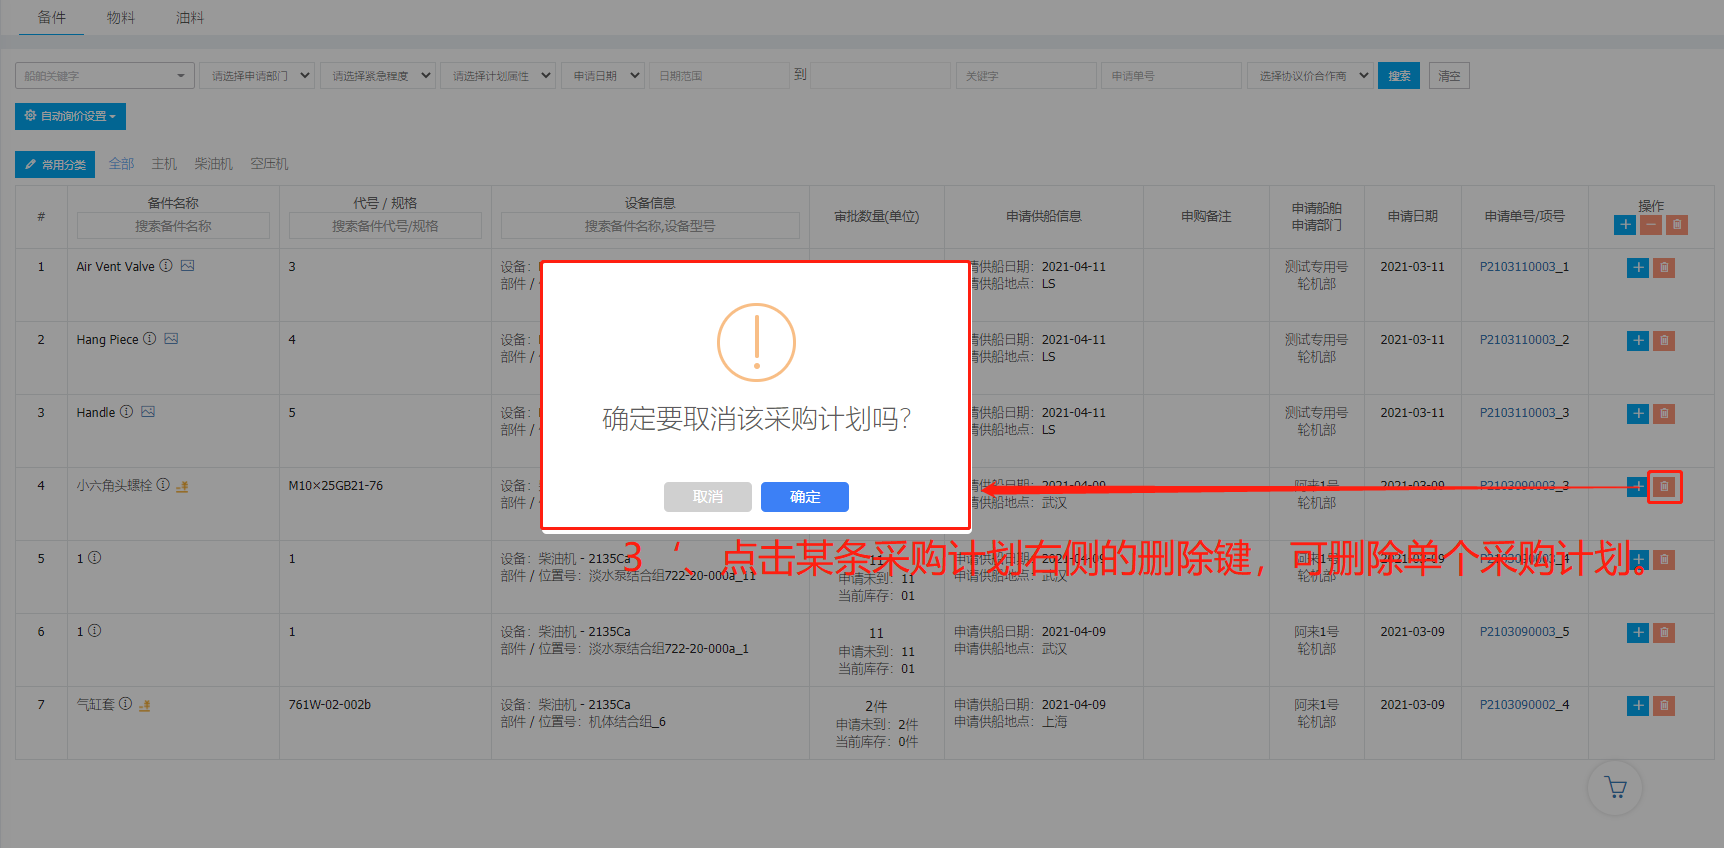Image resolution: width=1724 pixels, height=848 pixels.
Task: Delete the 气缸套 row plan
Action: coord(1664,706)
